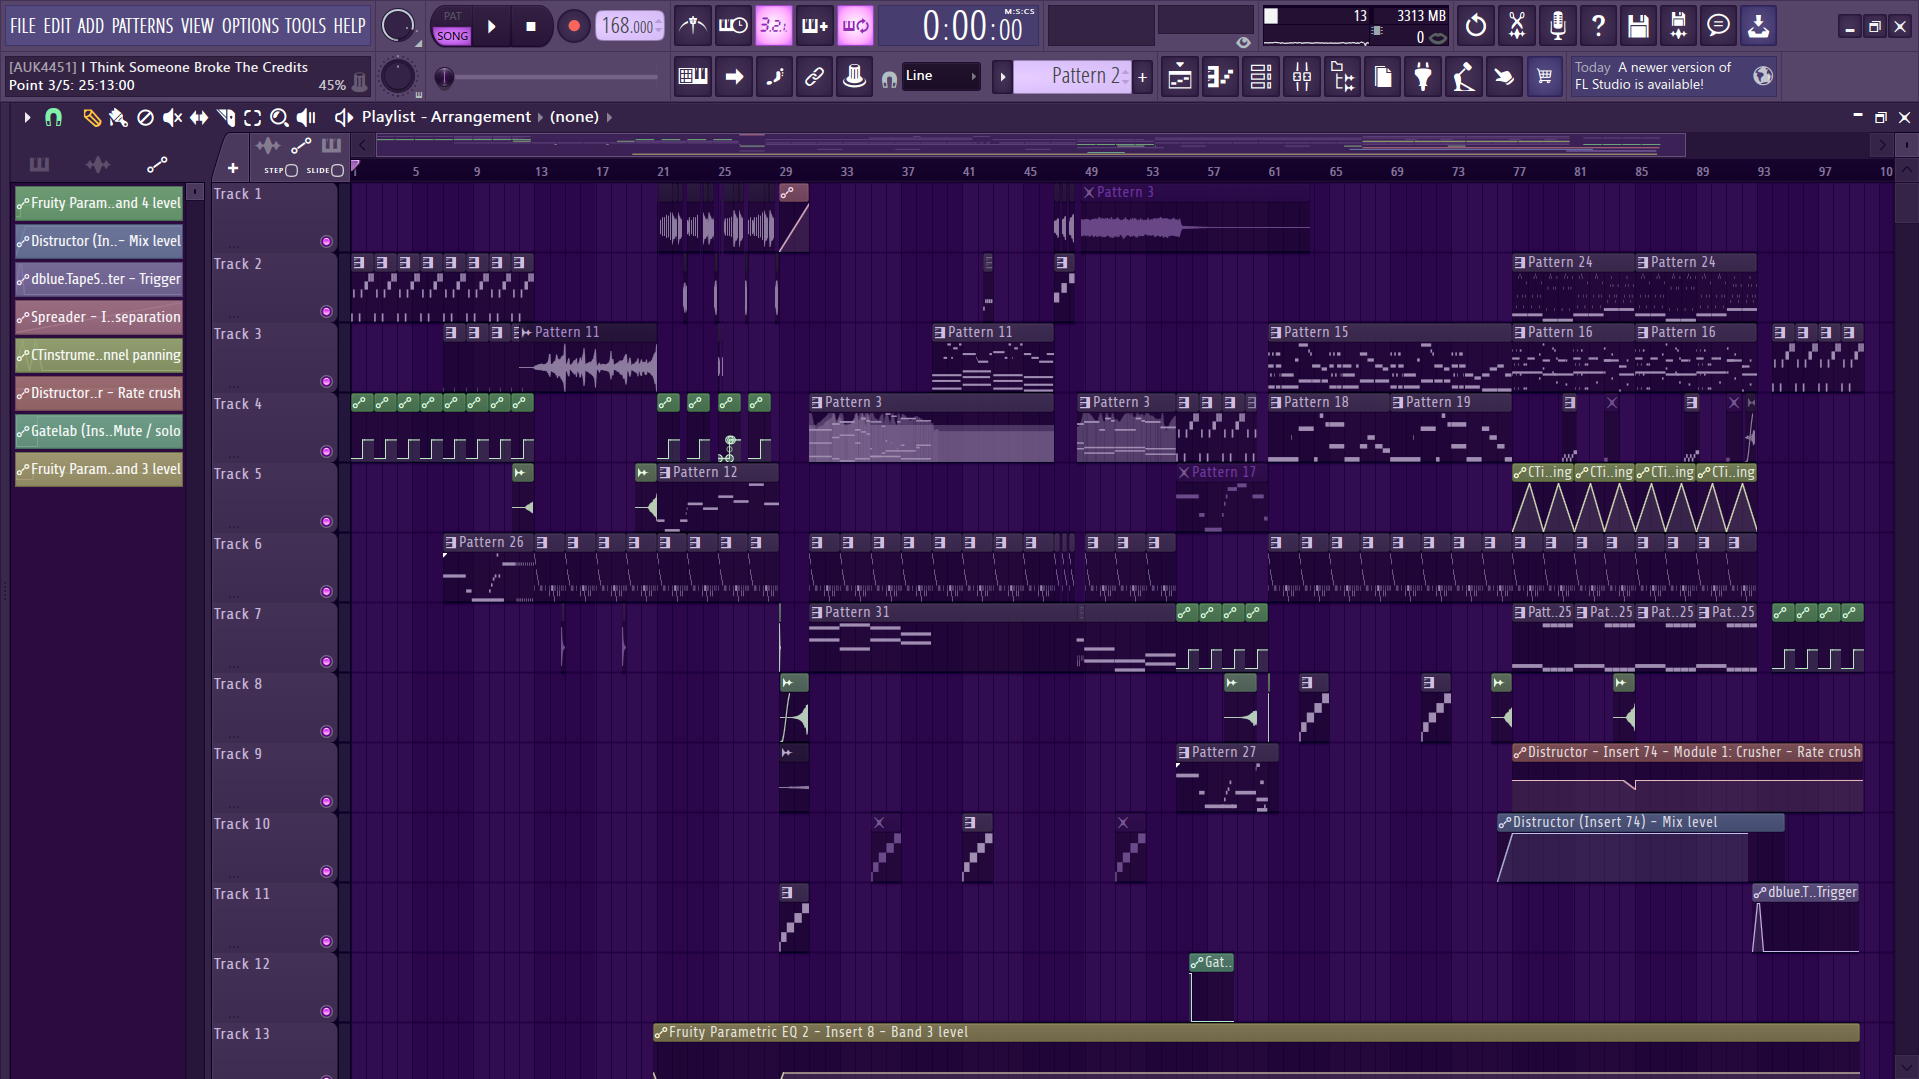This screenshot has height=1079, width=1919.
Task: Click the undo history icon
Action: click(1476, 26)
